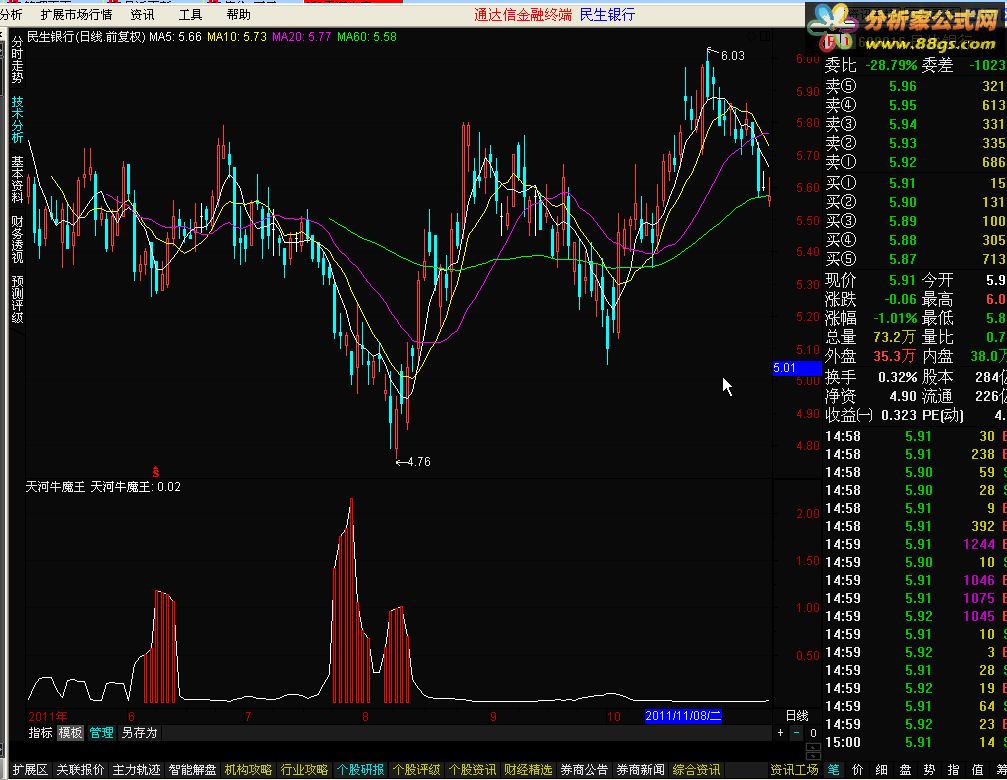Open the 机构攻略 bottom tab
This screenshot has height=780, width=1007.
click(x=248, y=770)
